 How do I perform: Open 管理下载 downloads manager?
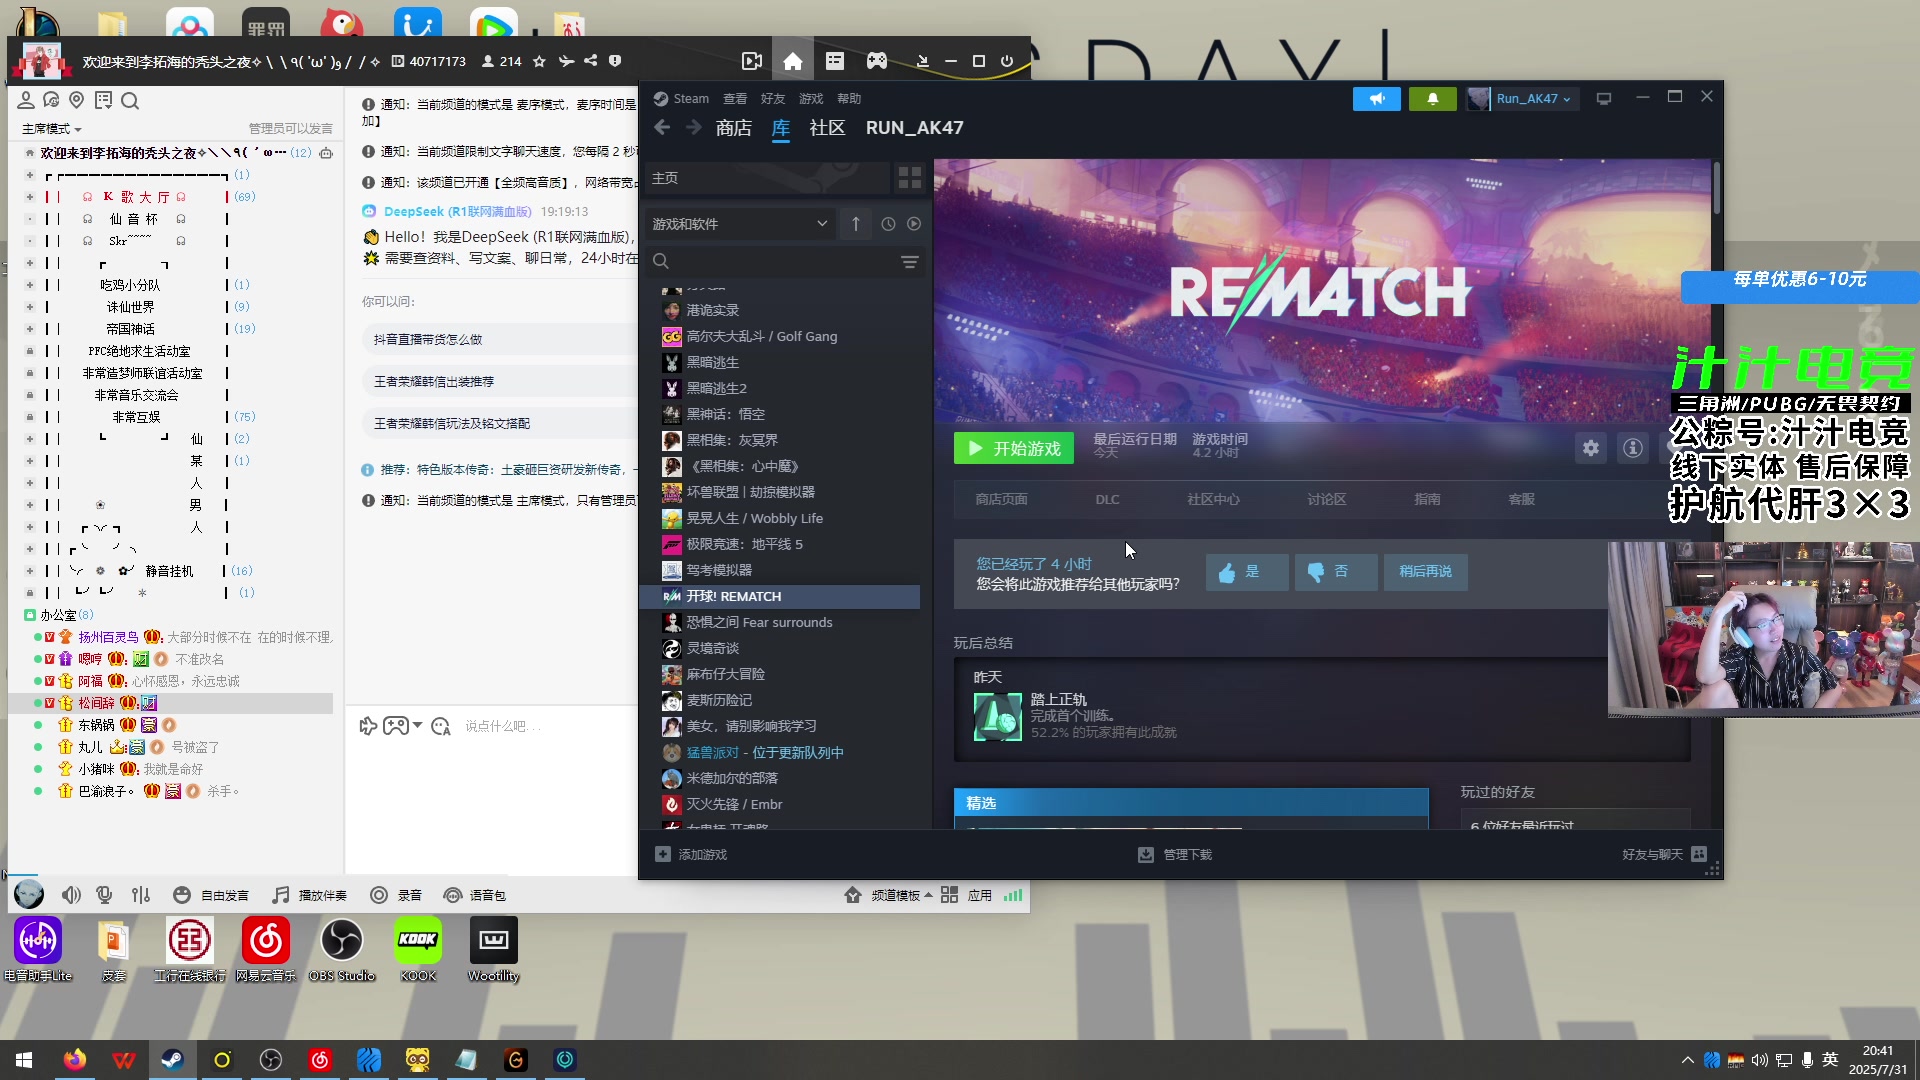click(1175, 855)
